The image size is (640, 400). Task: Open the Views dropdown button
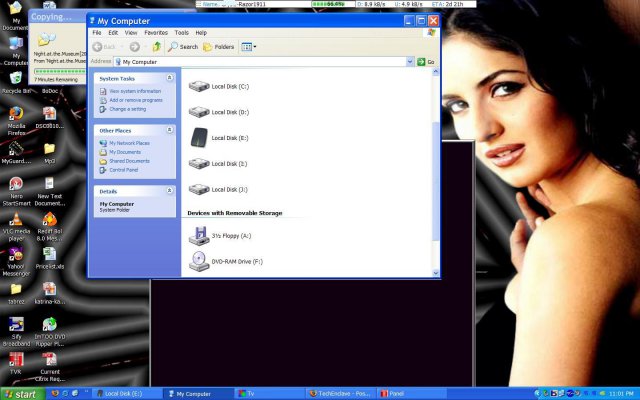pyautogui.click(x=249, y=47)
